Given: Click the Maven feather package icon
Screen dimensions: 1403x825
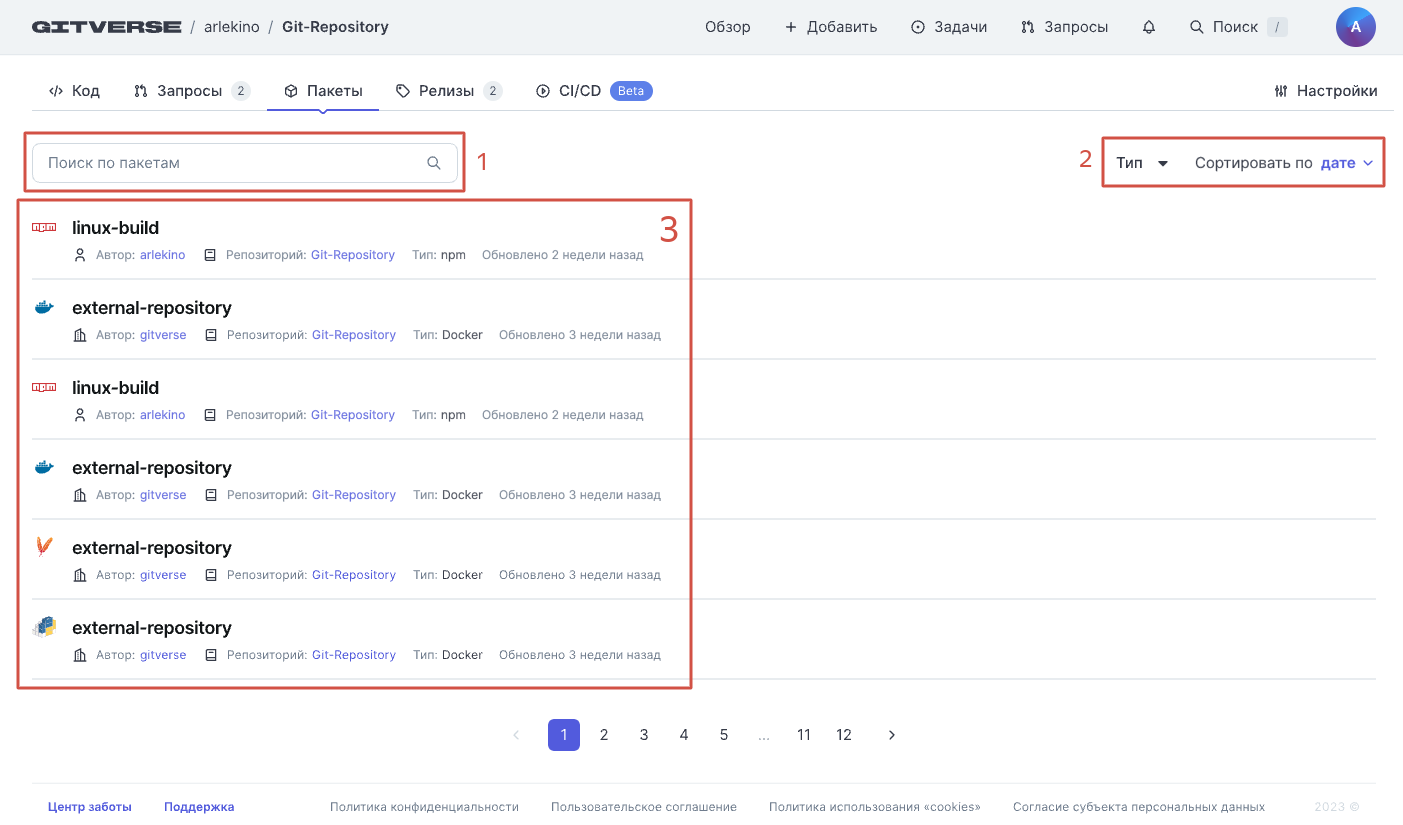Looking at the screenshot, I should tap(44, 547).
